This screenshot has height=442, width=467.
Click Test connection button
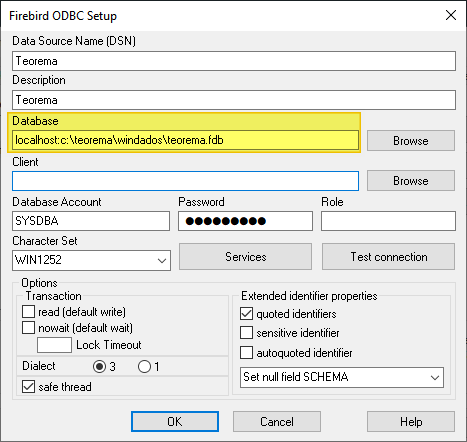coord(388,257)
